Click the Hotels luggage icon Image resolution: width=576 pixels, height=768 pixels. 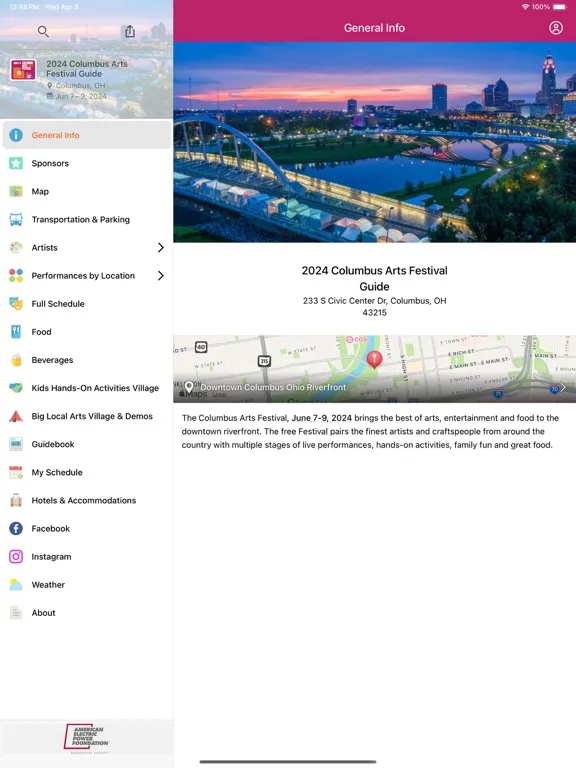click(x=16, y=500)
